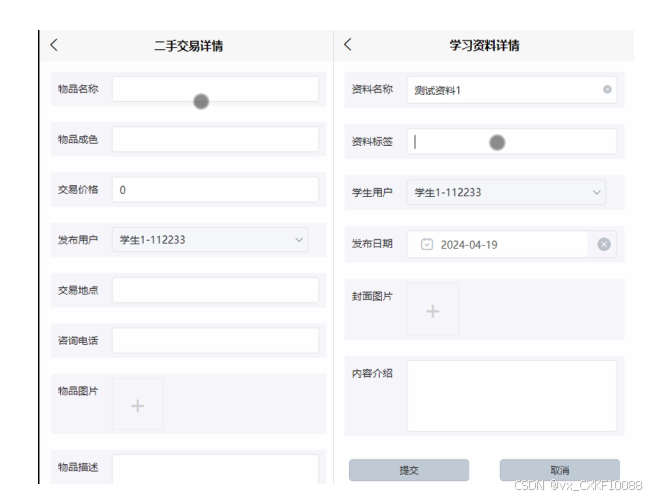Click the 物品名称 label

coord(78,89)
